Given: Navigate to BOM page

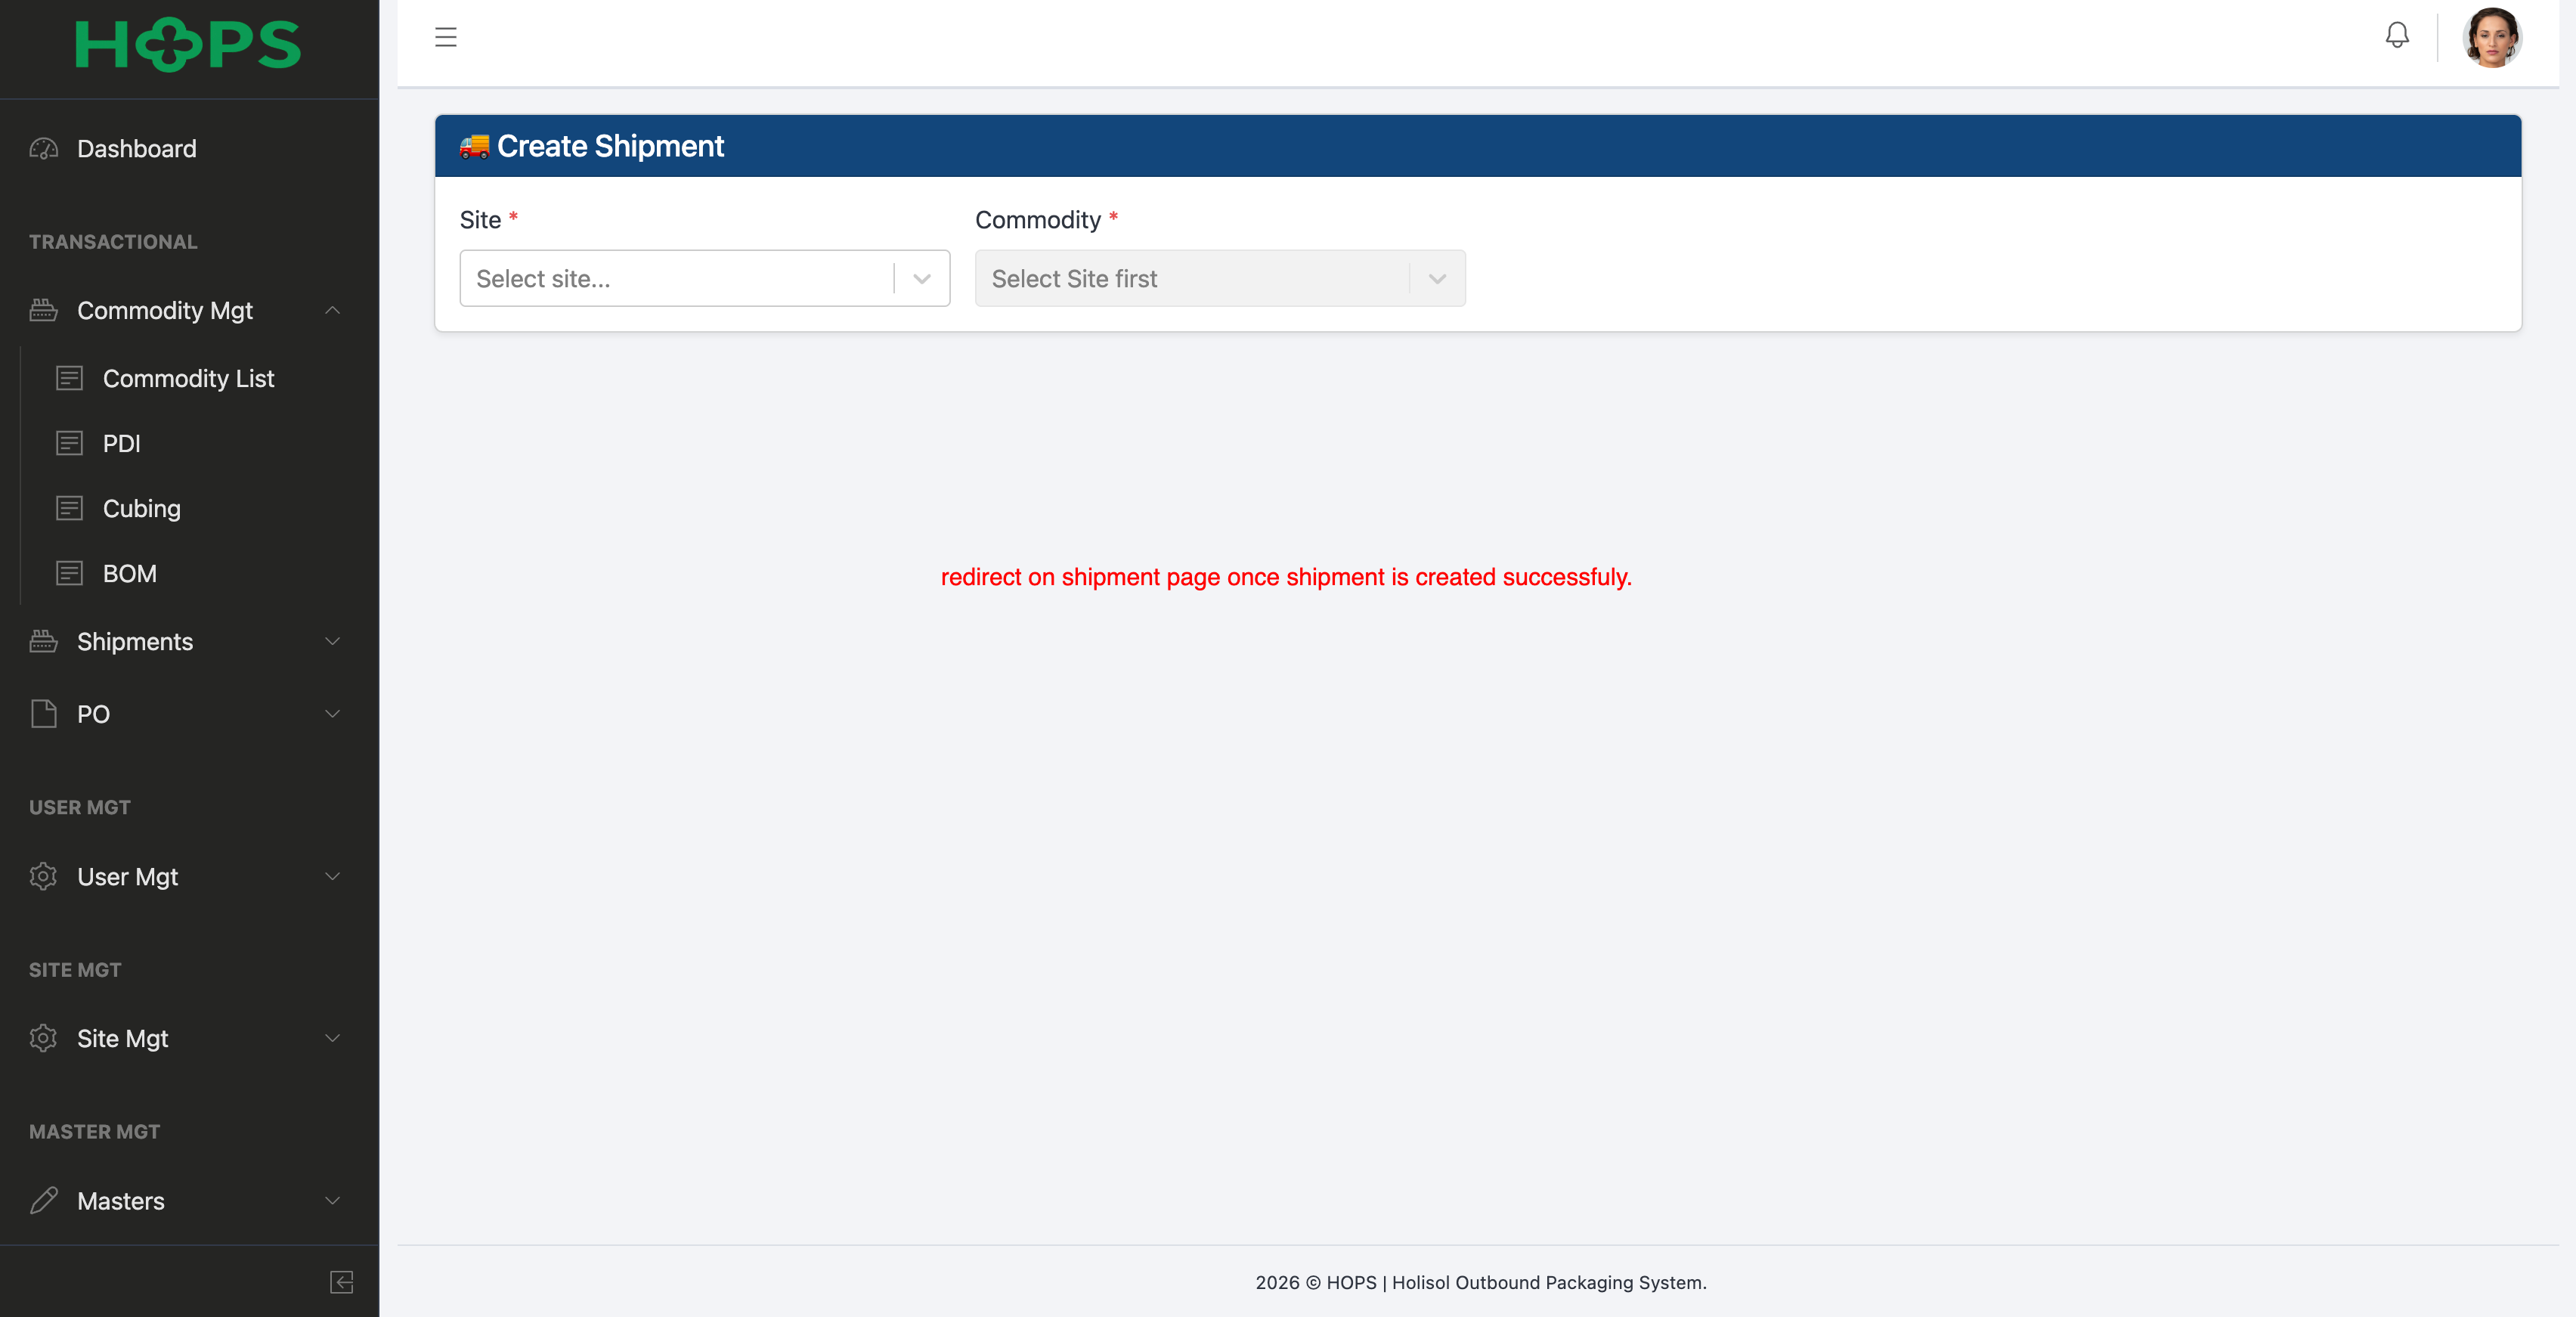Looking at the screenshot, I should (x=129, y=574).
